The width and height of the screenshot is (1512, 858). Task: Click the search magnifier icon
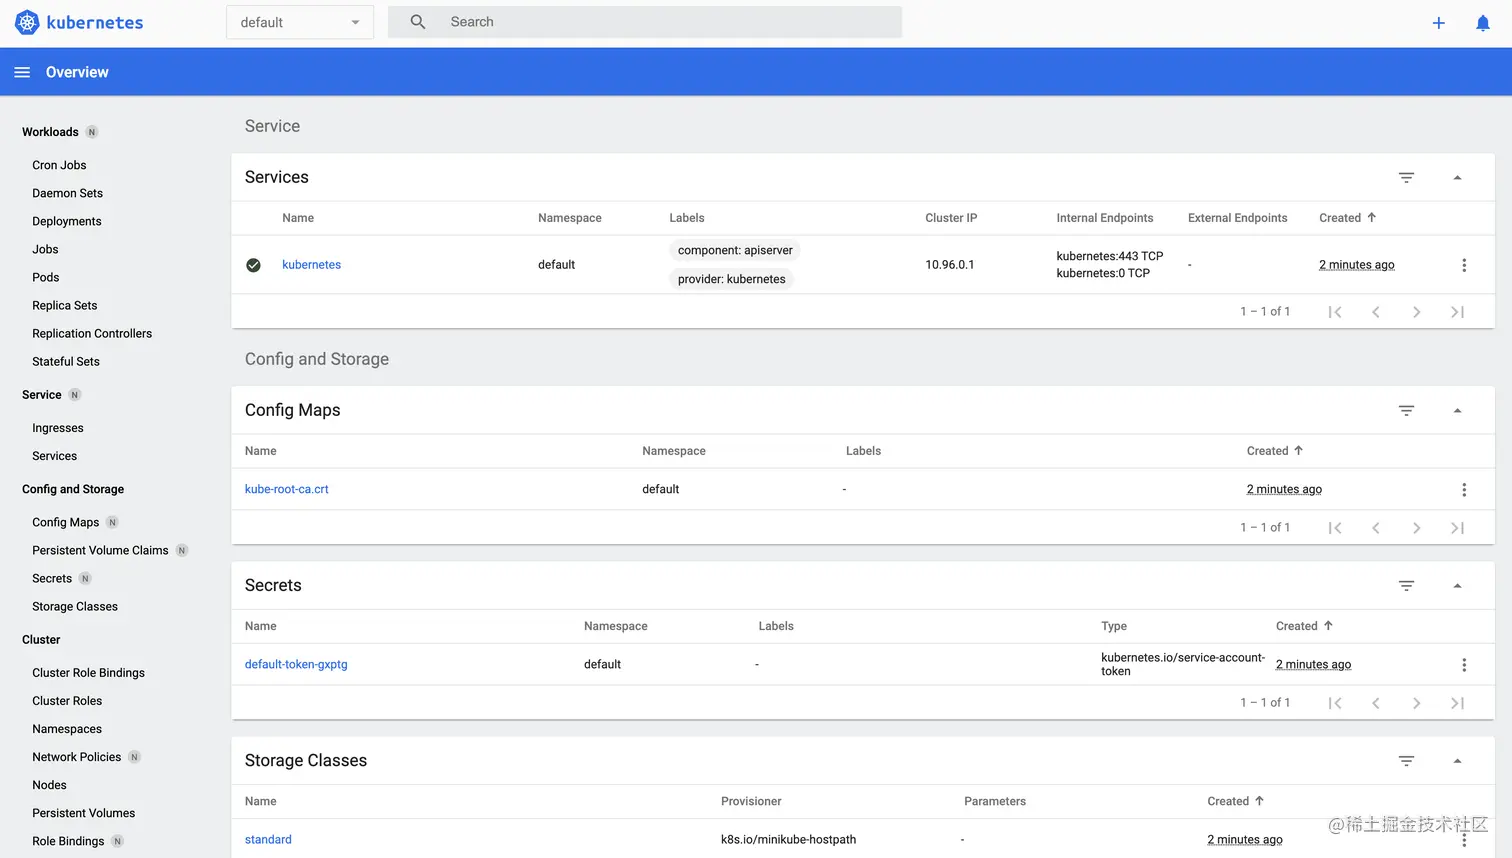pyautogui.click(x=418, y=22)
